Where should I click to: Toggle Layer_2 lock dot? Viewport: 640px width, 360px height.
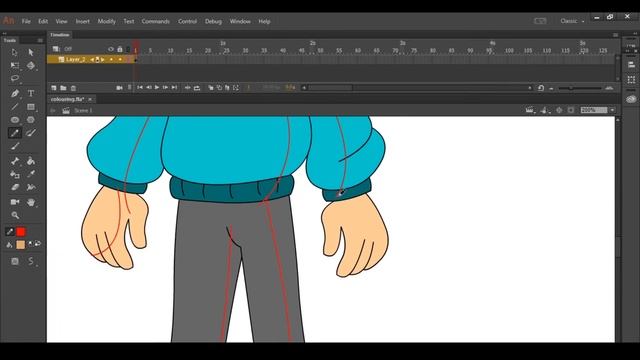[x=120, y=60]
